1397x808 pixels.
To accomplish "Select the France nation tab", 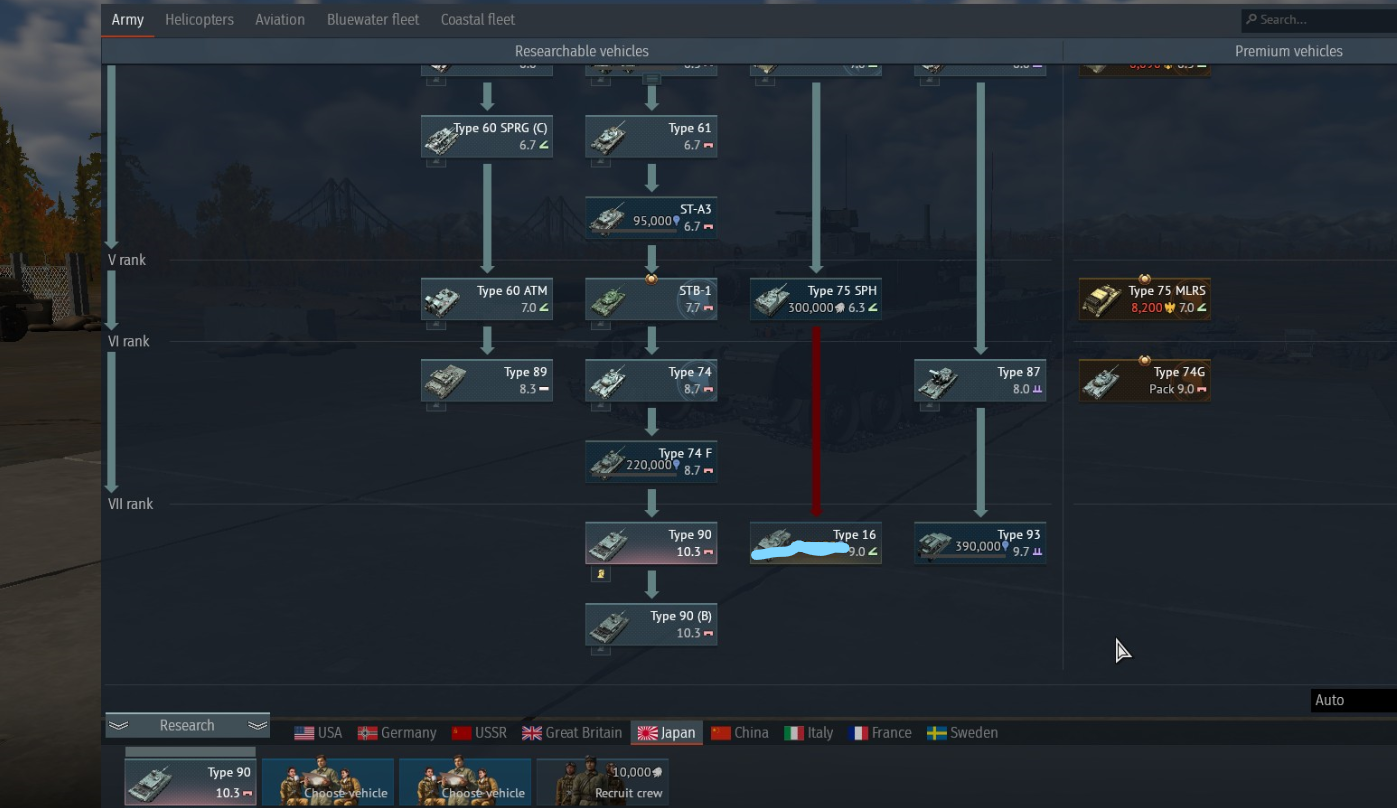I will click(x=880, y=733).
